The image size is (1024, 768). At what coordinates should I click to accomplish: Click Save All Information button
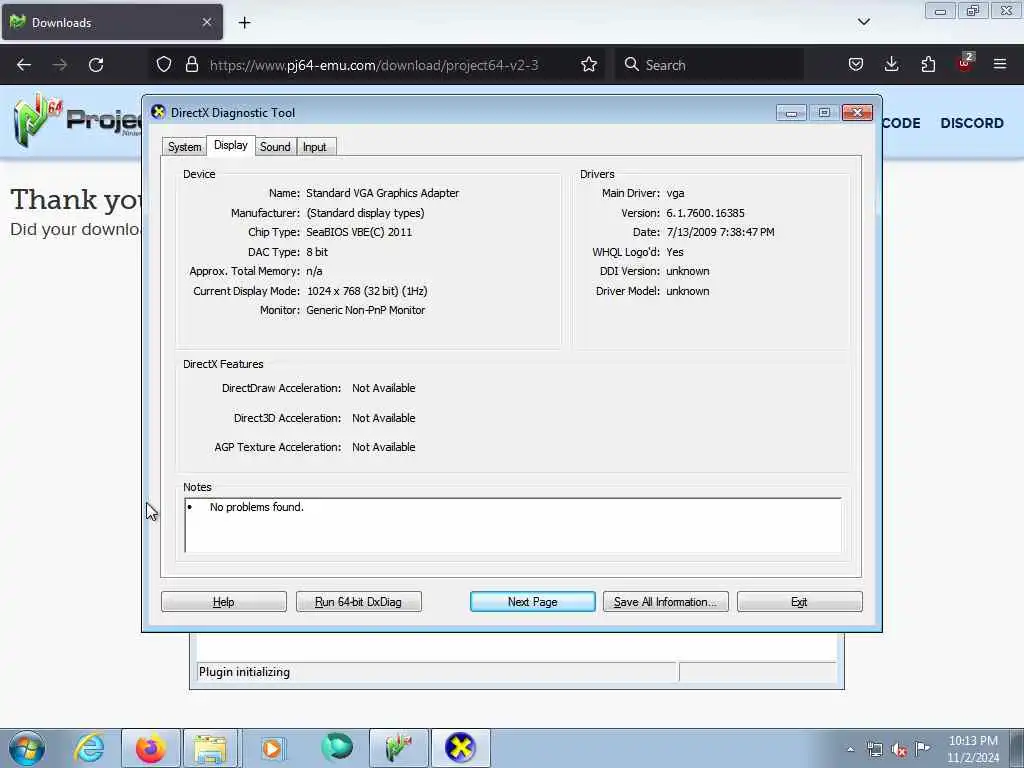click(665, 602)
